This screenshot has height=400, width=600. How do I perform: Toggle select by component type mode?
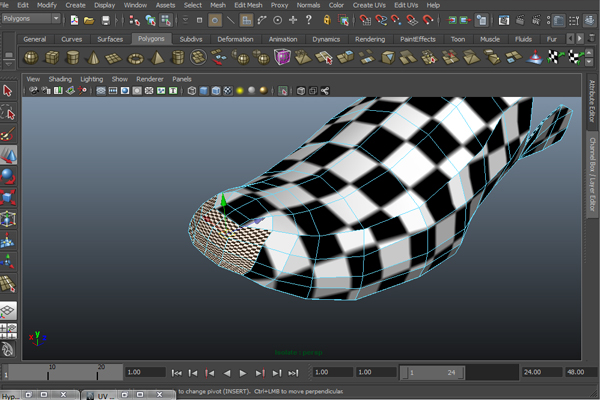[x=166, y=20]
